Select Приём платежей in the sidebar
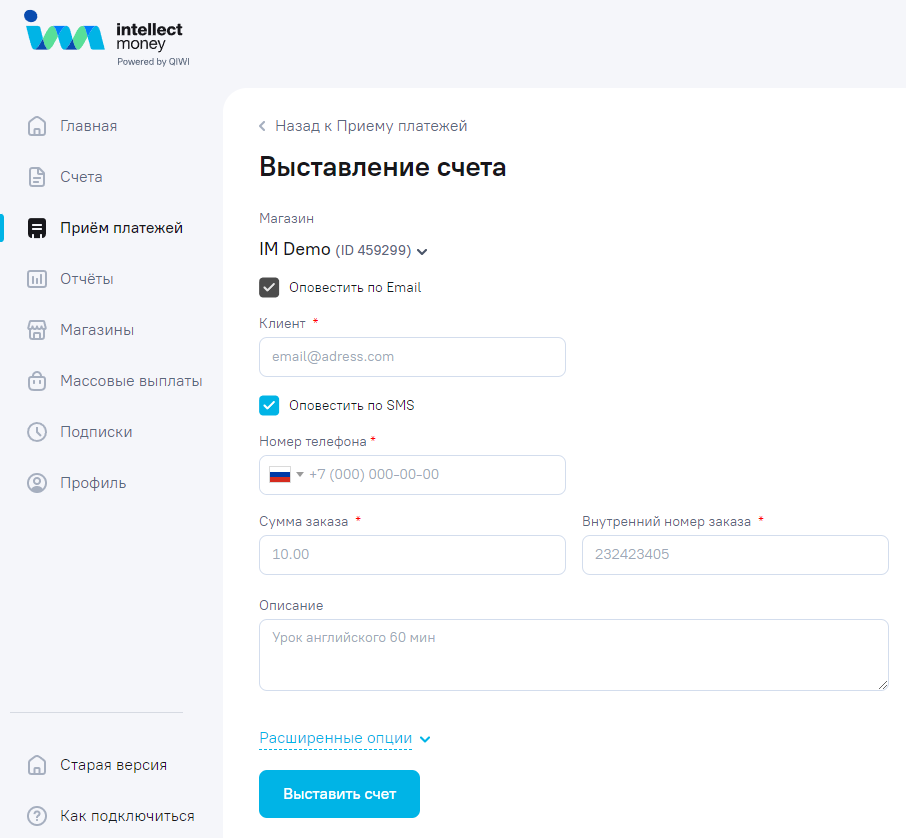This screenshot has width=906, height=838. pyautogui.click(x=121, y=228)
